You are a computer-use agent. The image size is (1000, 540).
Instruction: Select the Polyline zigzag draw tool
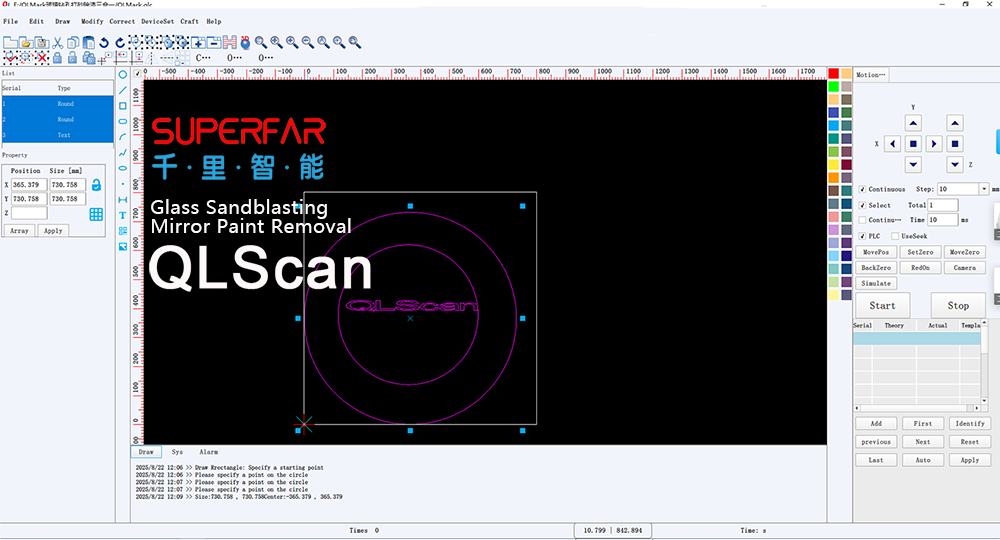click(x=122, y=153)
